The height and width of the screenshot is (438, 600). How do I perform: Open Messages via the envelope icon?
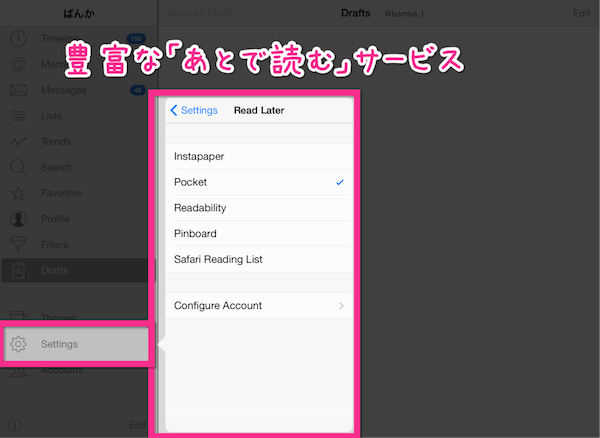tap(18, 90)
